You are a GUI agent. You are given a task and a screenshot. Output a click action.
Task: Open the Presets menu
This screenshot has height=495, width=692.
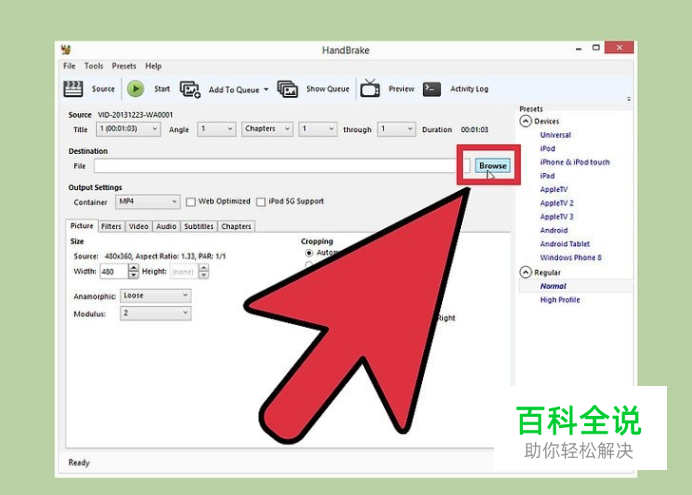pyautogui.click(x=124, y=66)
